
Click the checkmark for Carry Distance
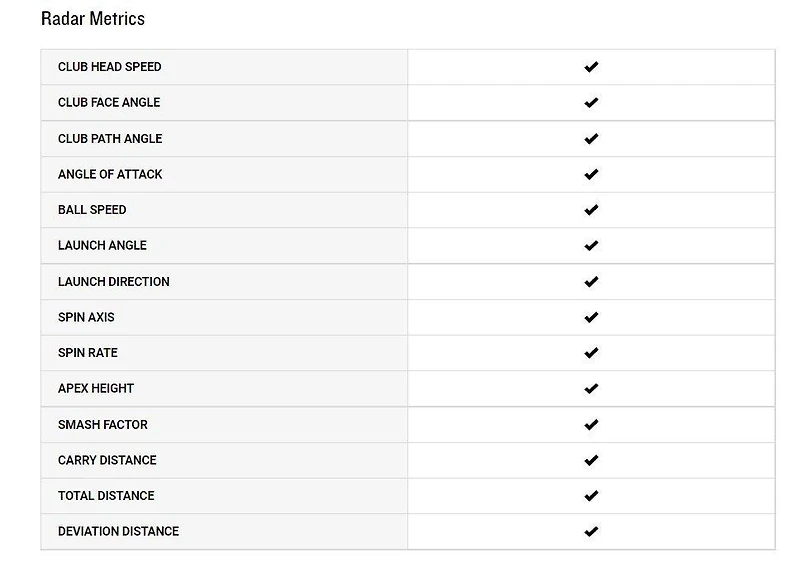coord(591,460)
